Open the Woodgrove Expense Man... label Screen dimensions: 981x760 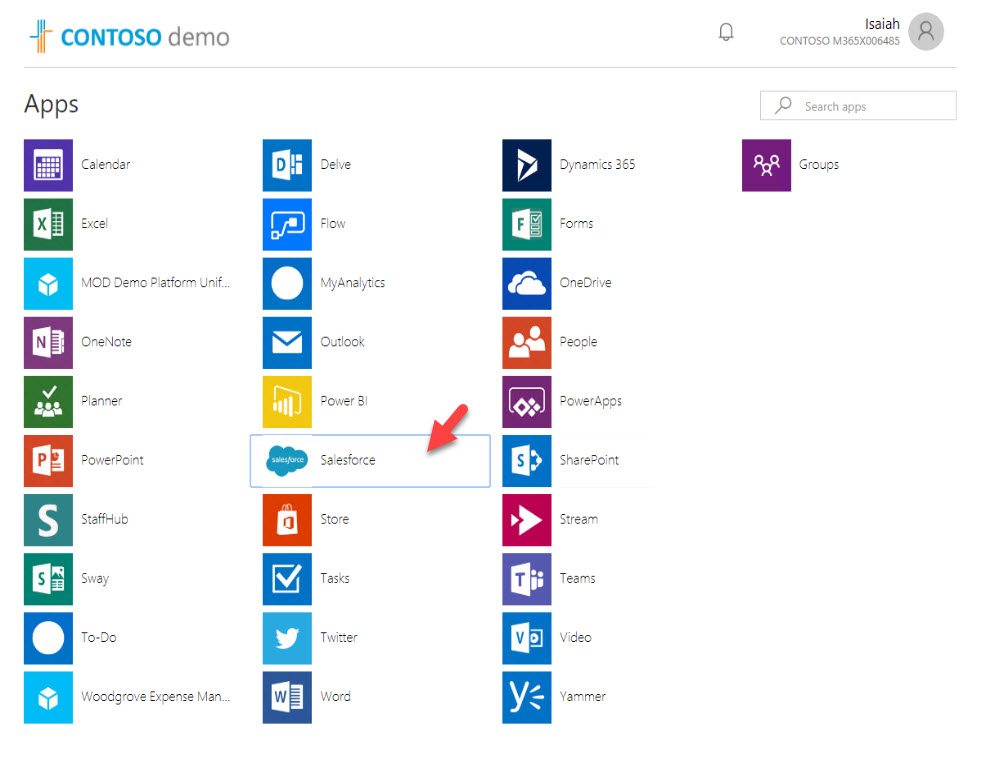[156, 697]
